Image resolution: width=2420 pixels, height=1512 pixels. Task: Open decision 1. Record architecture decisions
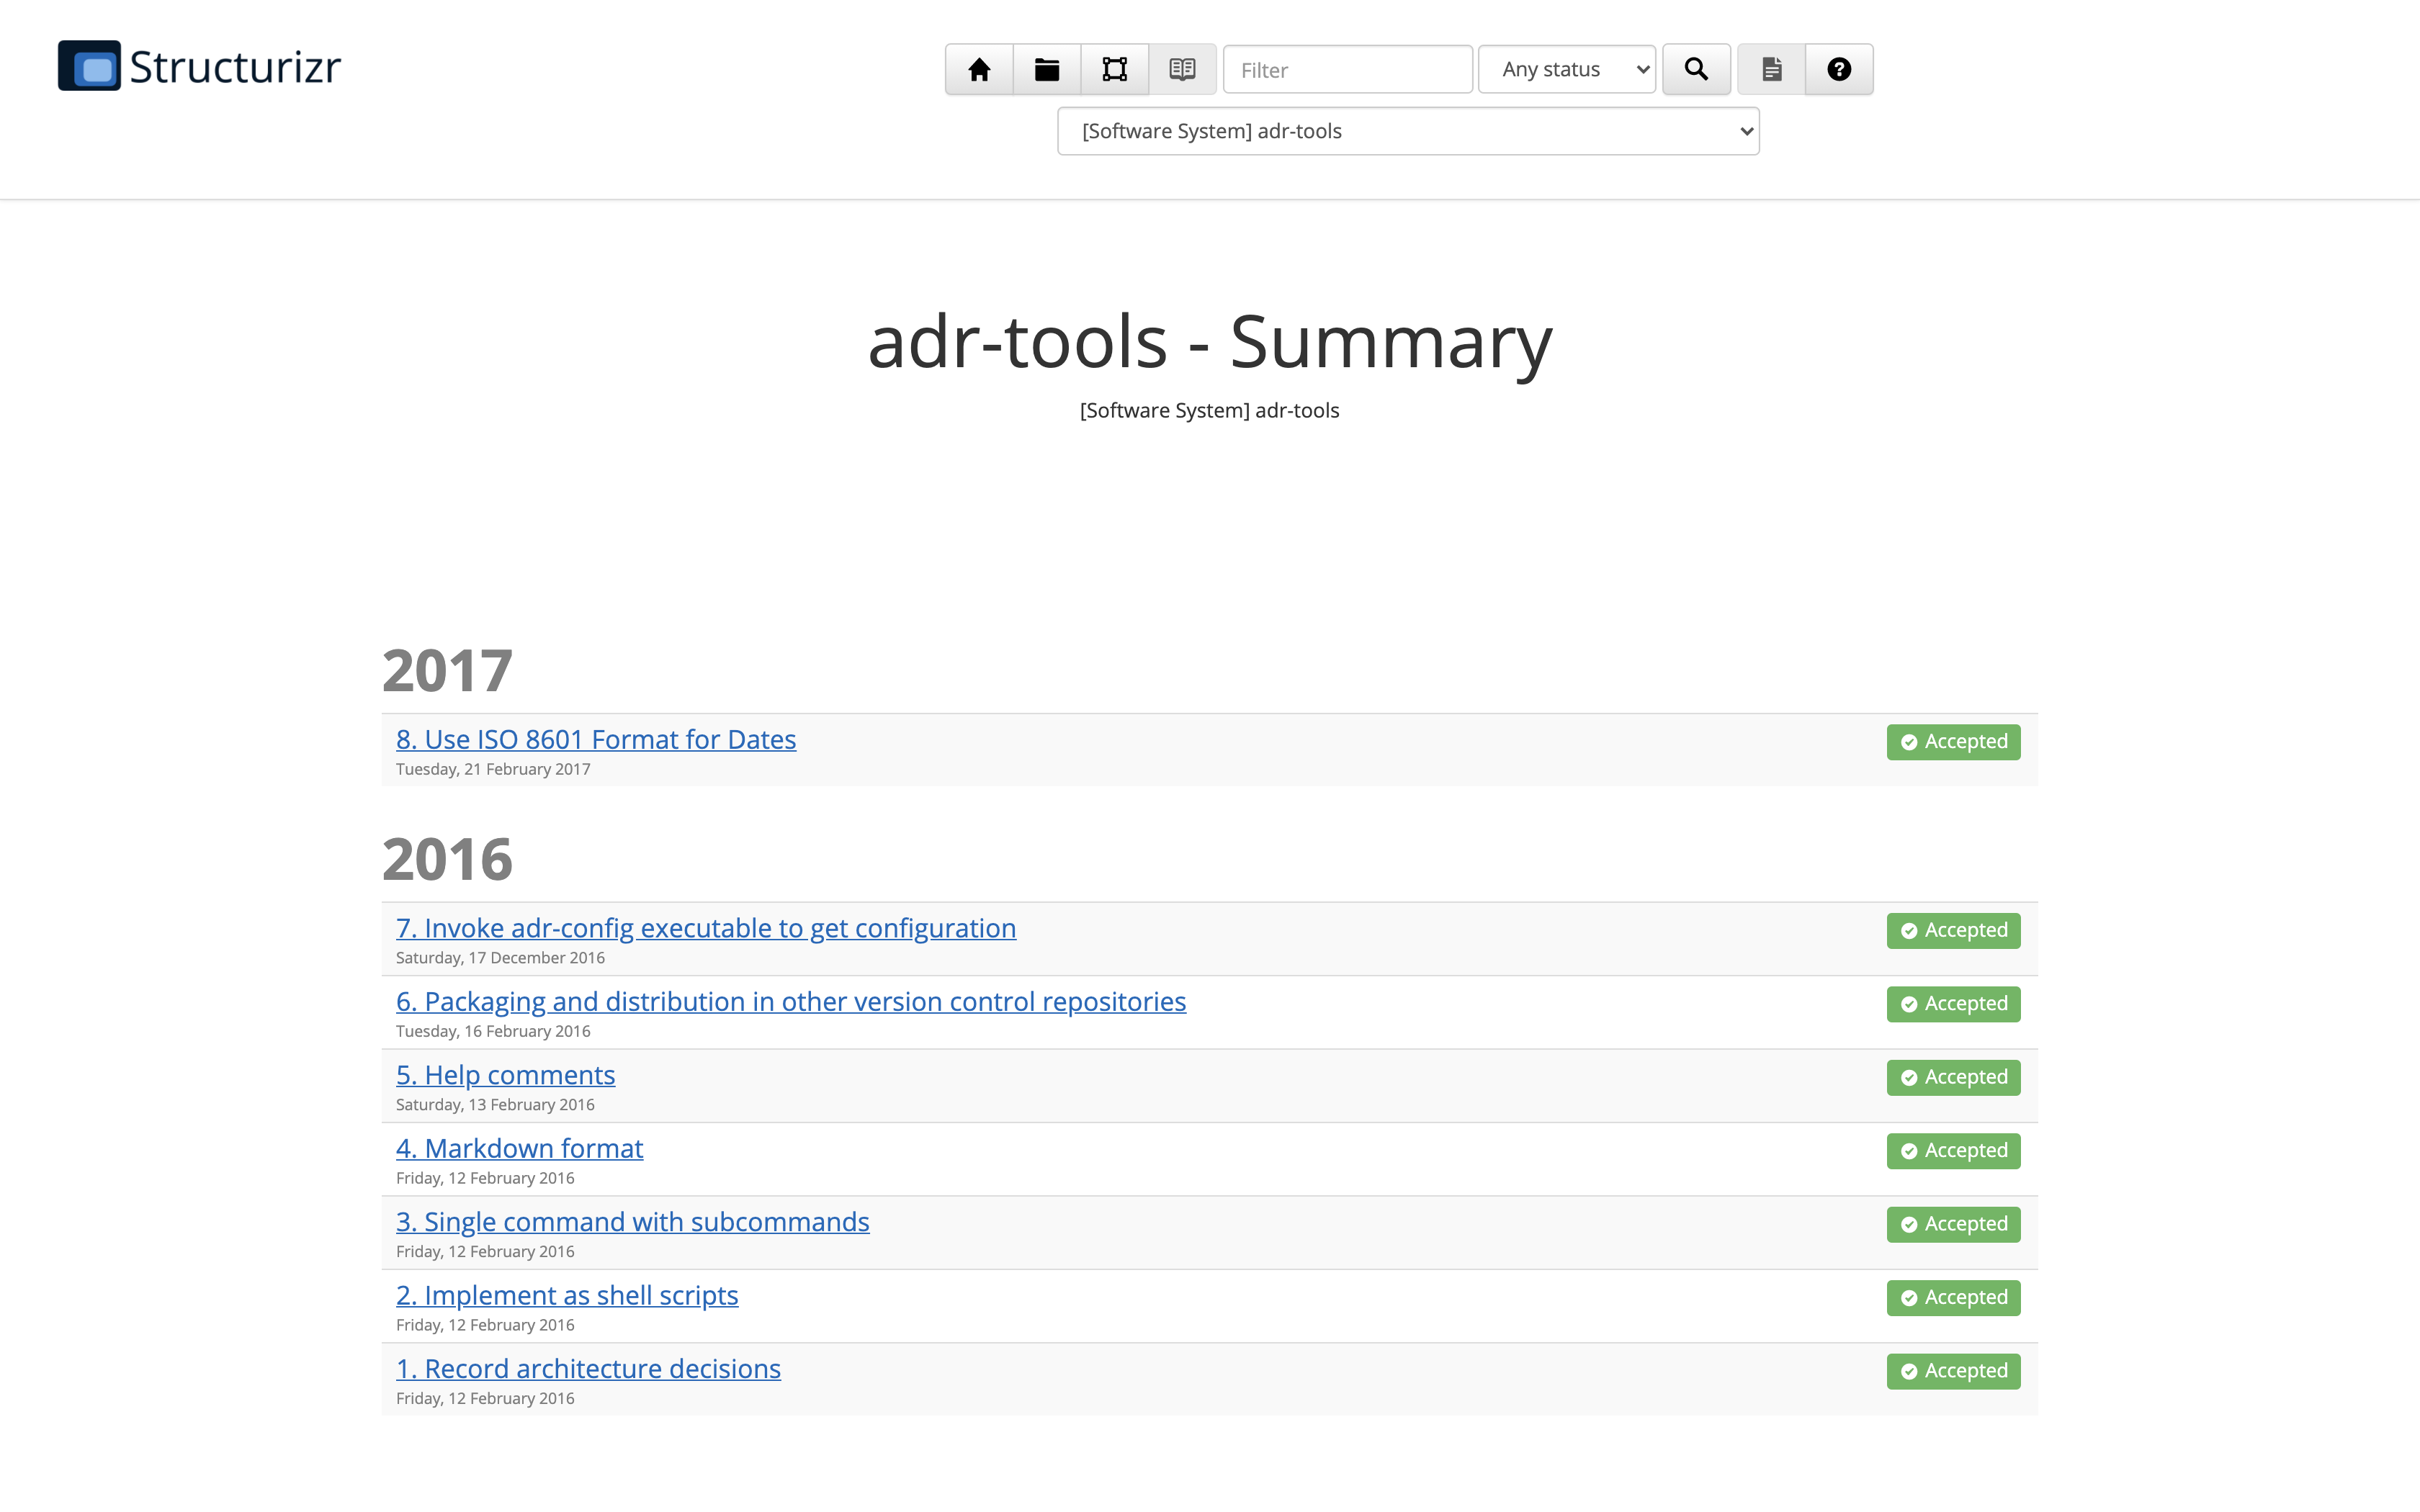[588, 1368]
